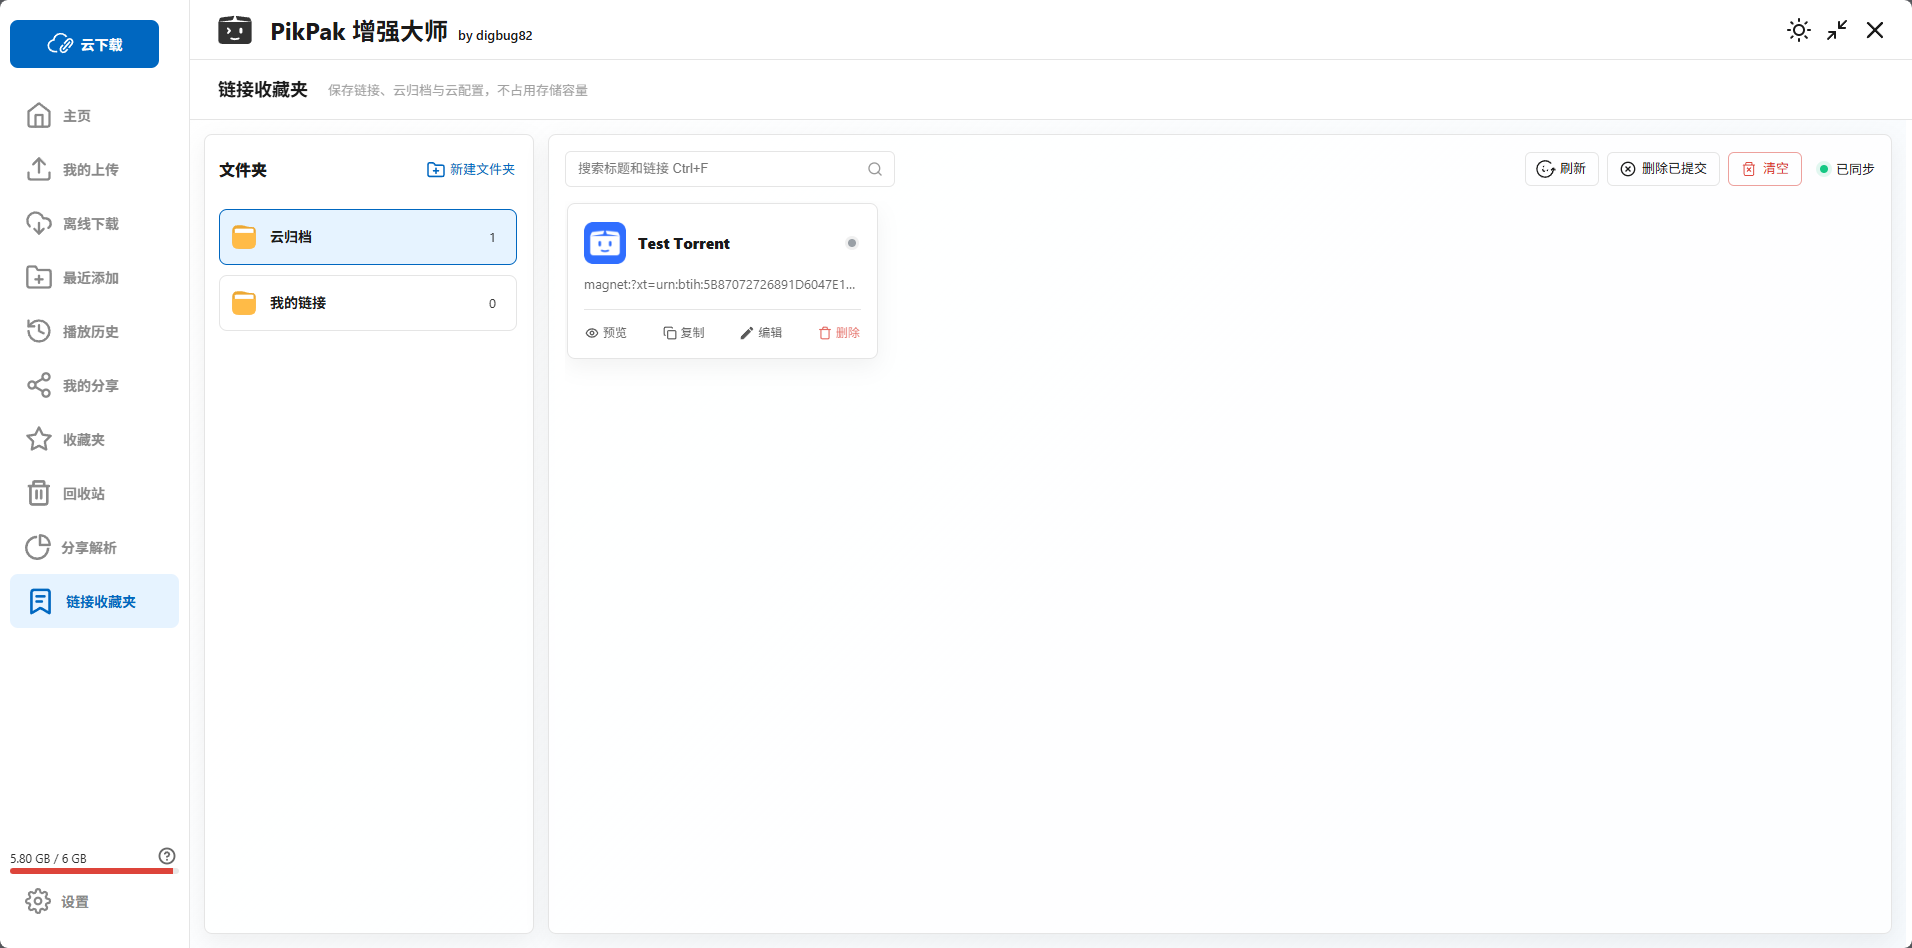Click the Test Torrent card PikPak icon
Screen dimensions: 1912x948
[x=605, y=243]
